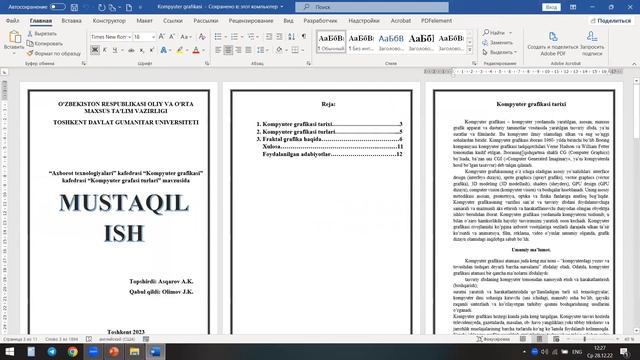Open Telegram from the taskbar

point(52,351)
